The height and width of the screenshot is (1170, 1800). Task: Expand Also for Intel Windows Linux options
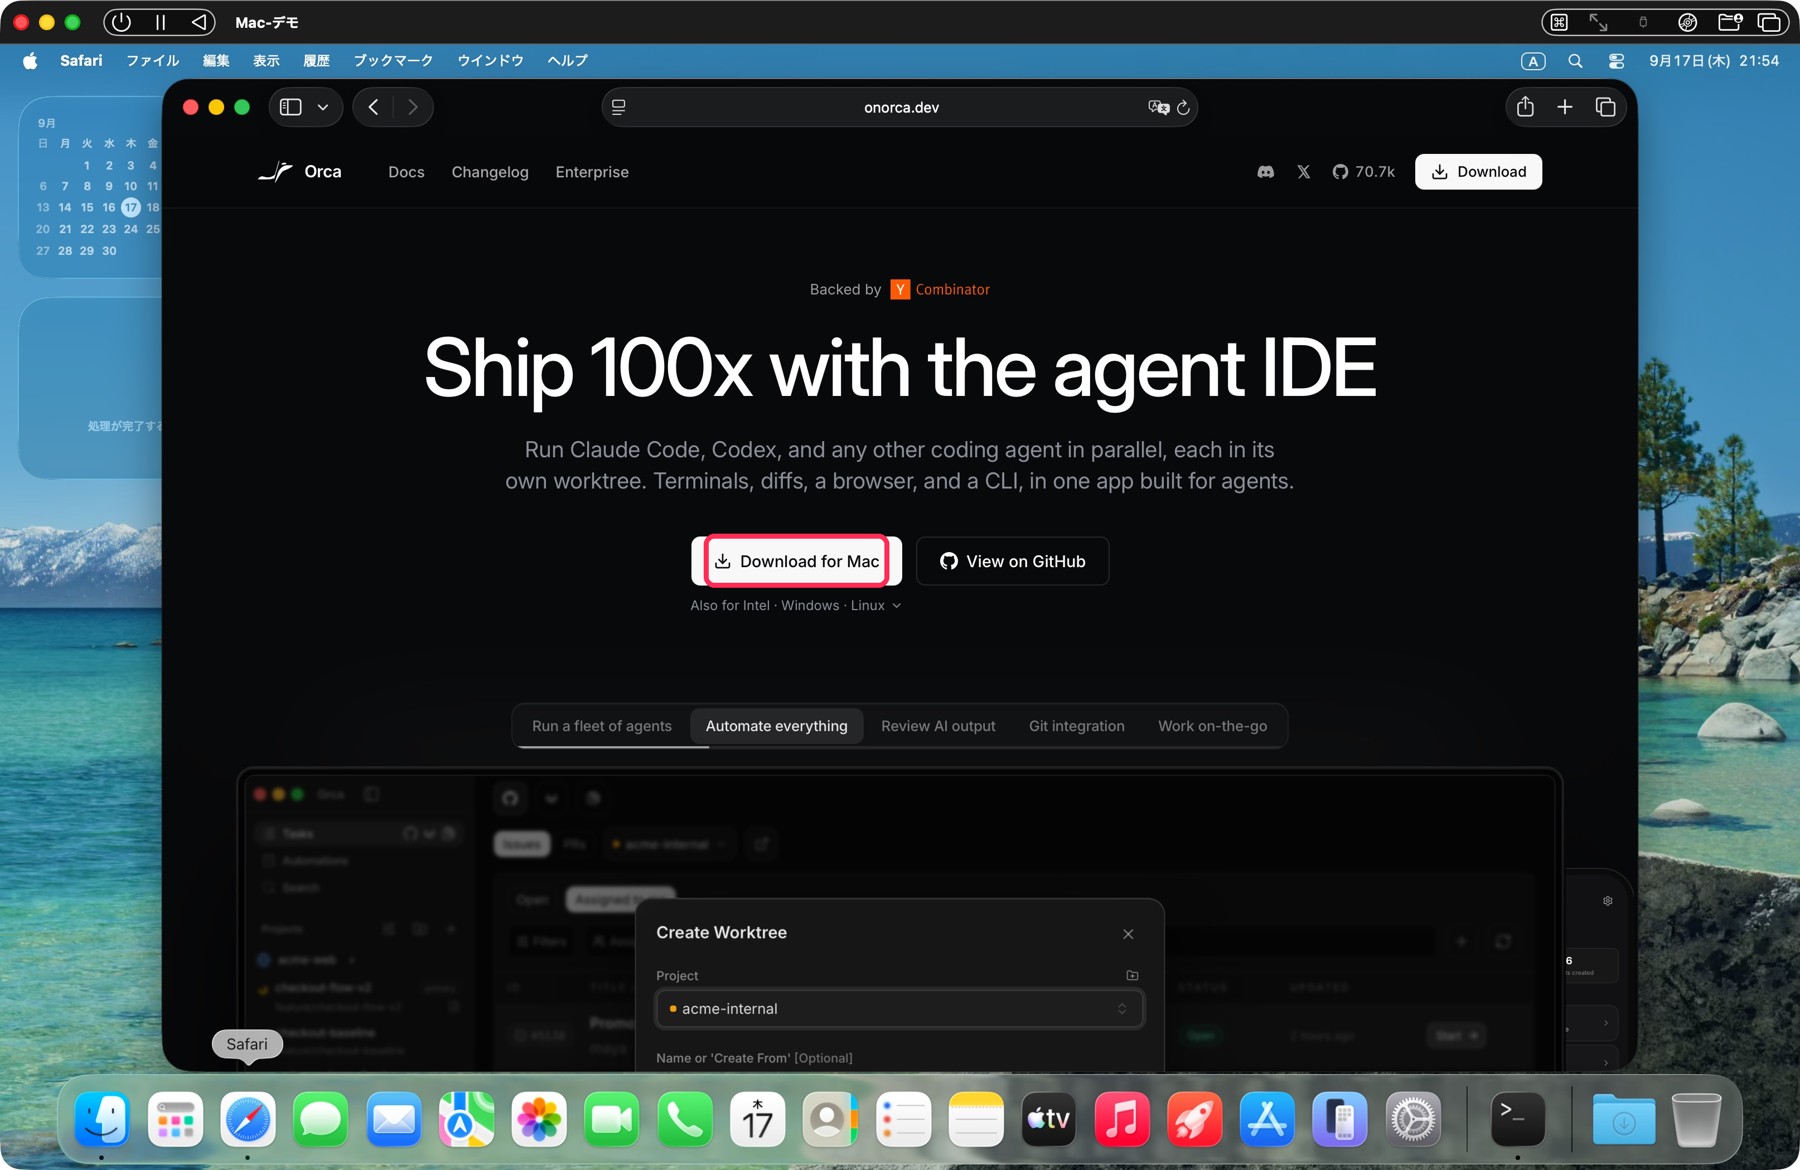(796, 606)
